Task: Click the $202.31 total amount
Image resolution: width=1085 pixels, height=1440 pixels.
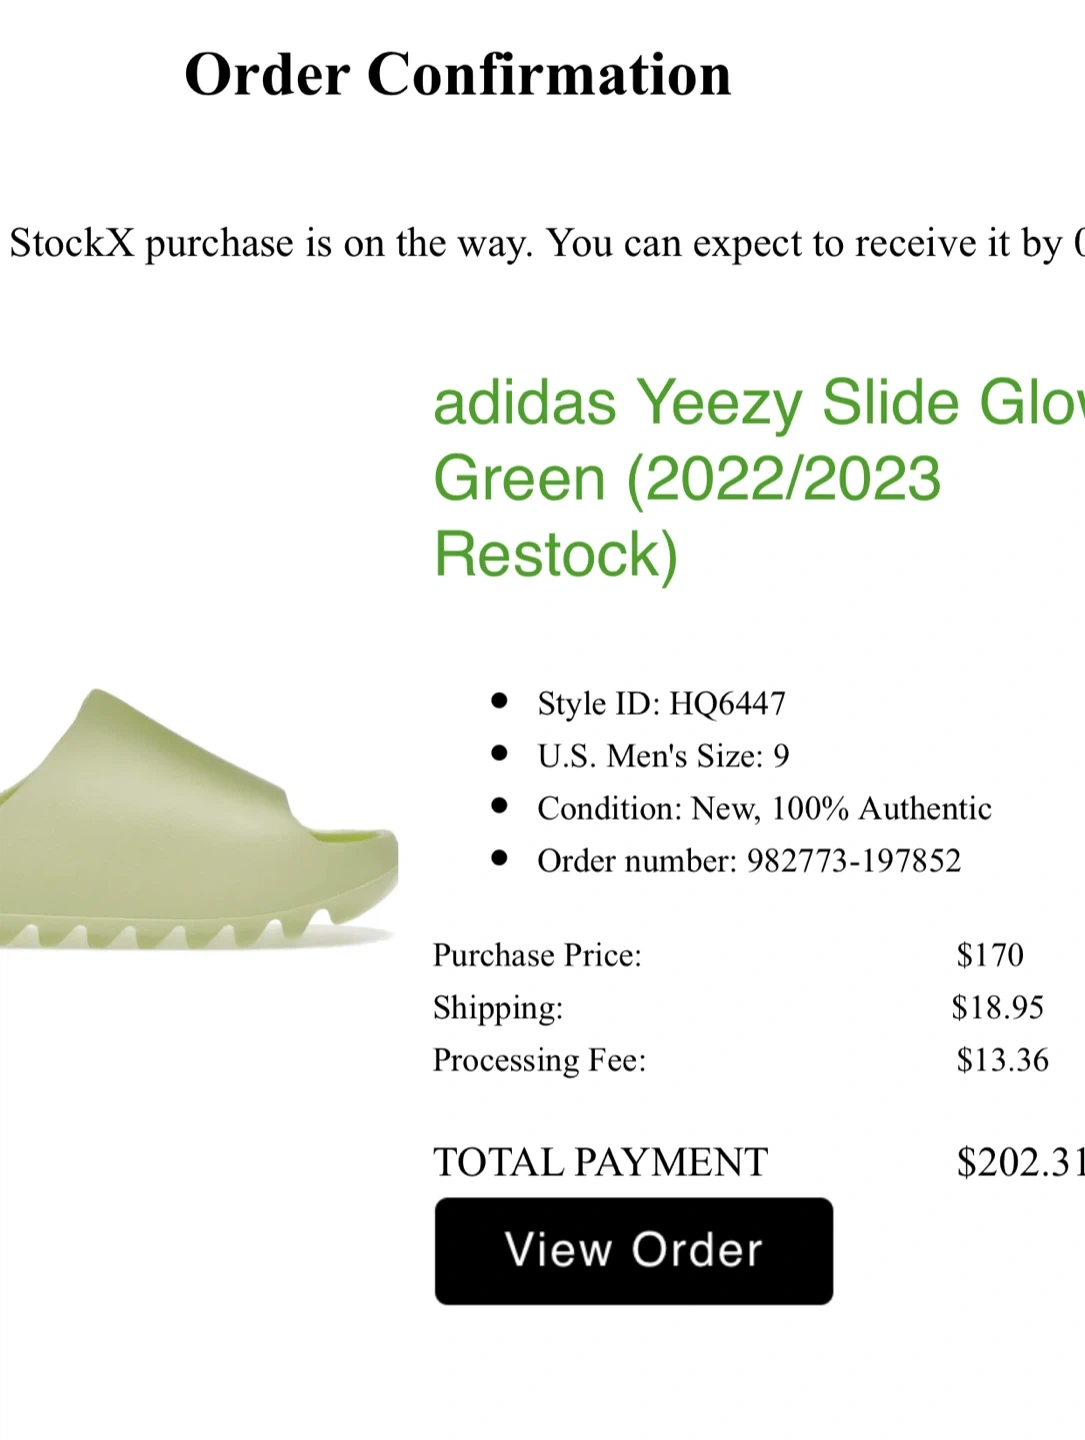Action: click(1020, 1162)
